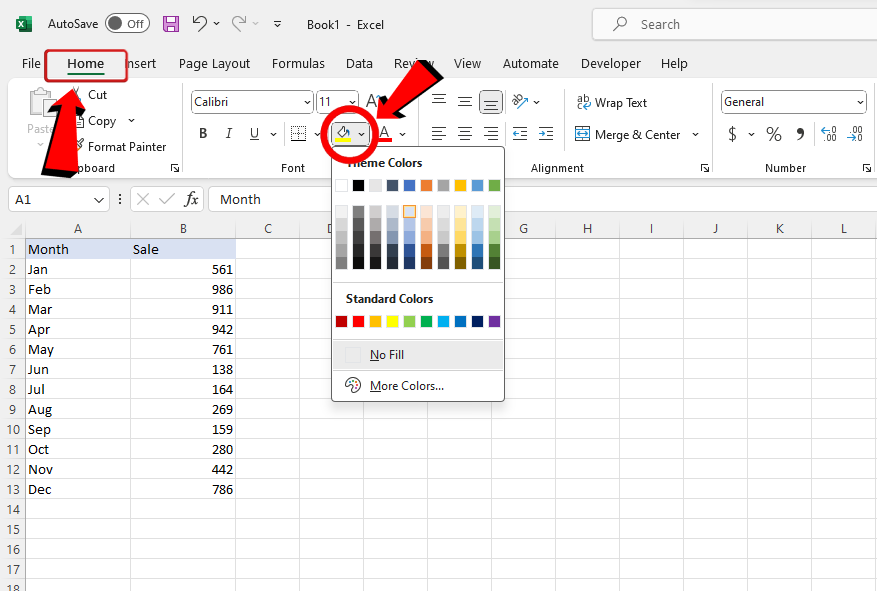Image resolution: width=877 pixels, height=591 pixels.
Task: Open the Calibri font name dropdown
Action: (x=306, y=102)
